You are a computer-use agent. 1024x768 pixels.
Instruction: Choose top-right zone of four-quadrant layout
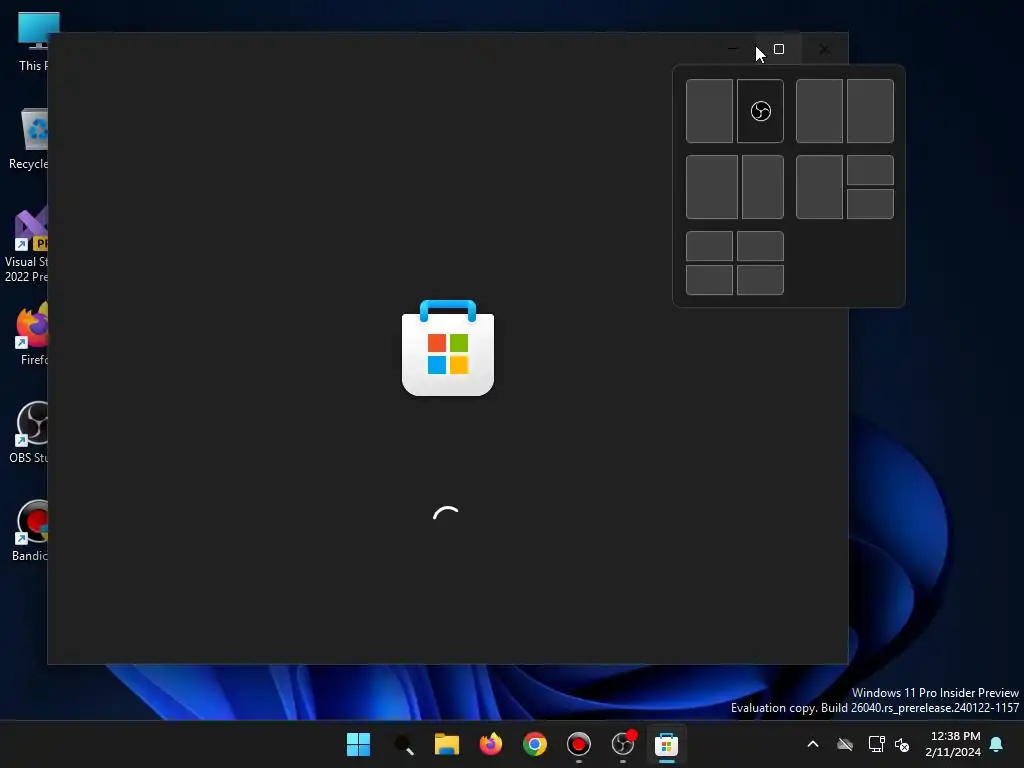coord(760,246)
